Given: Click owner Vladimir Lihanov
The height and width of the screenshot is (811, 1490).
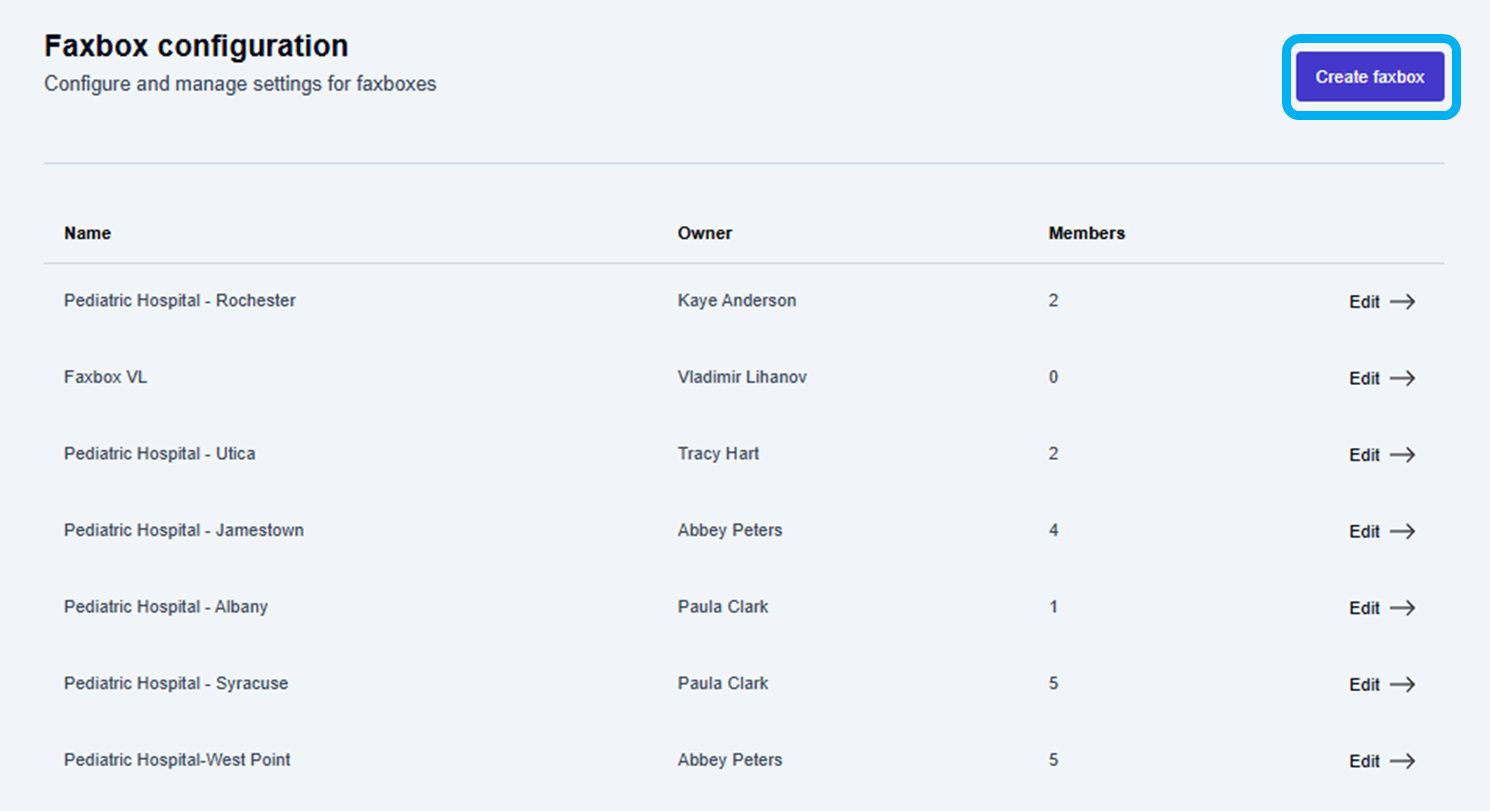Looking at the screenshot, I should click(x=742, y=377).
